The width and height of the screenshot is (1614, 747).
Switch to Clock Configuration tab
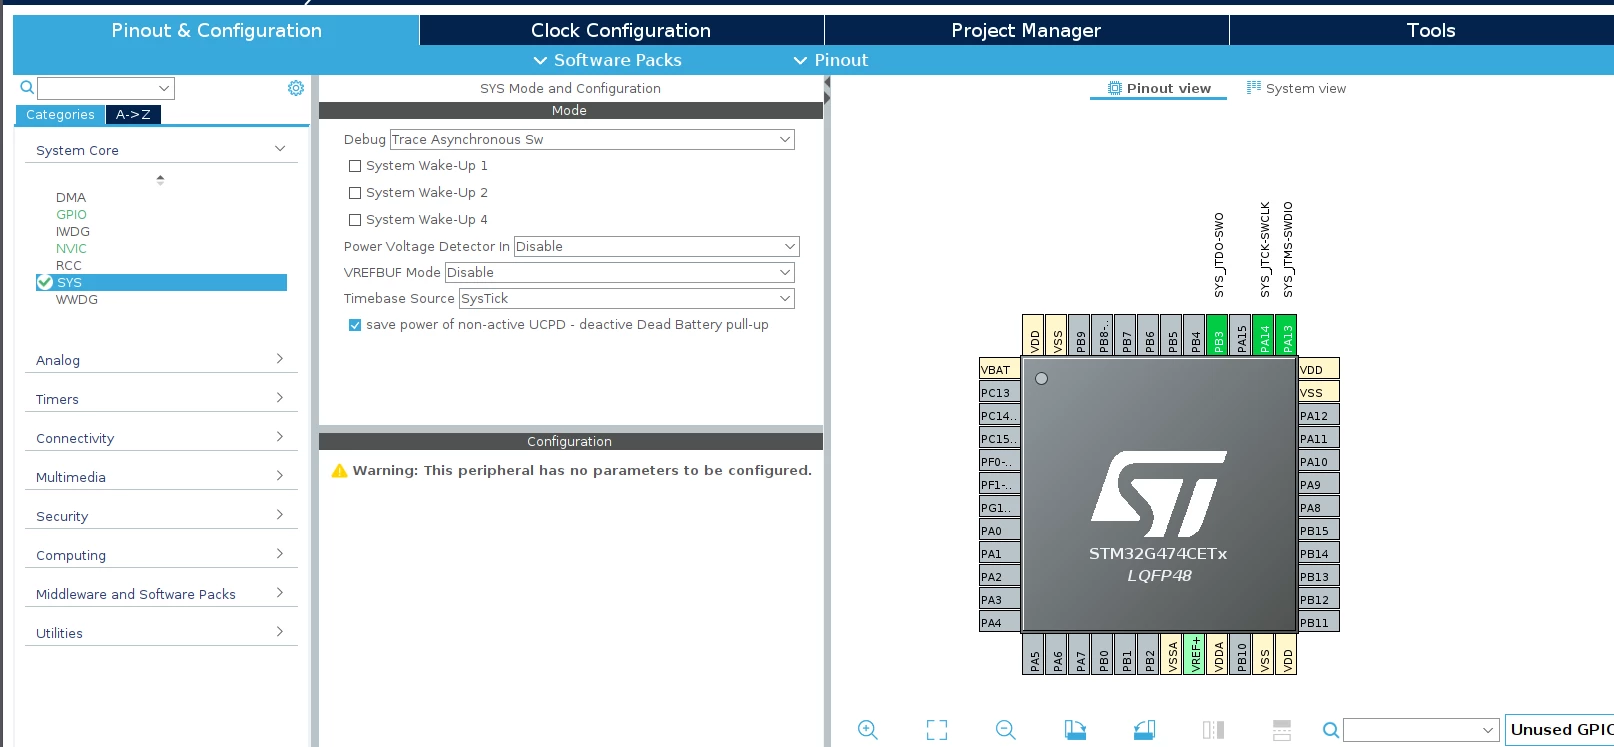[621, 30]
